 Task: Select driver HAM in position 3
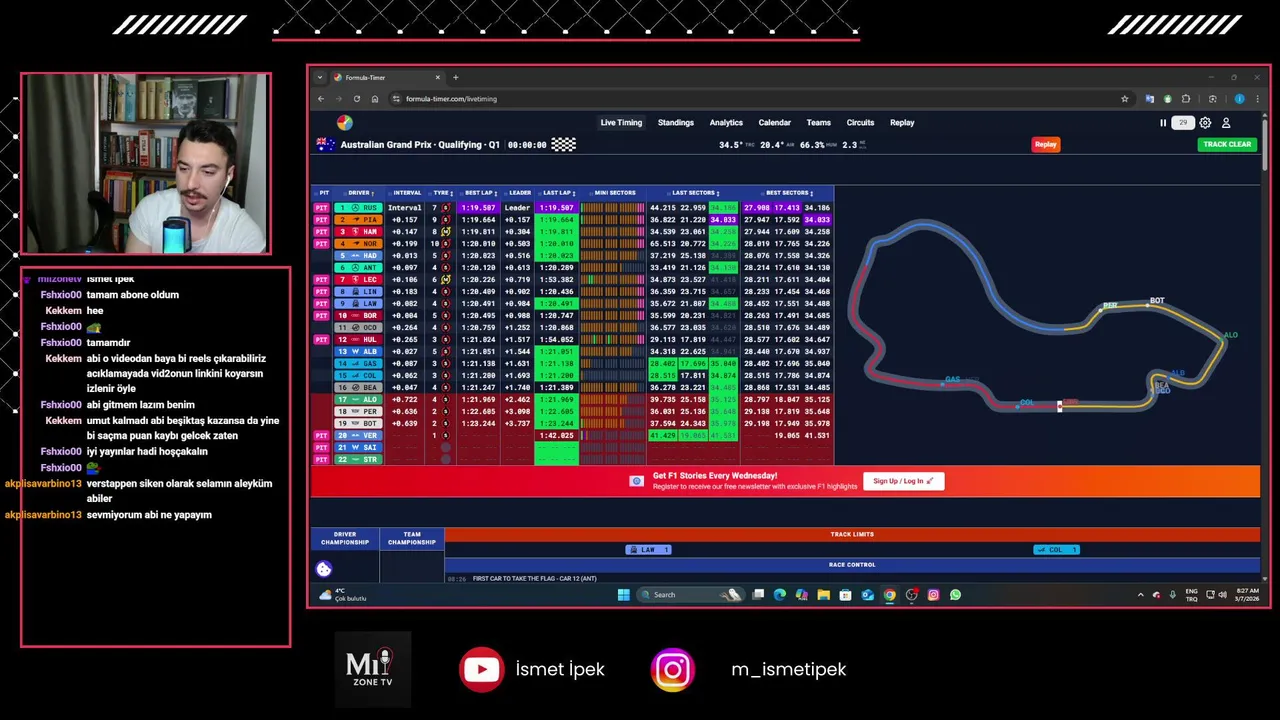358,232
